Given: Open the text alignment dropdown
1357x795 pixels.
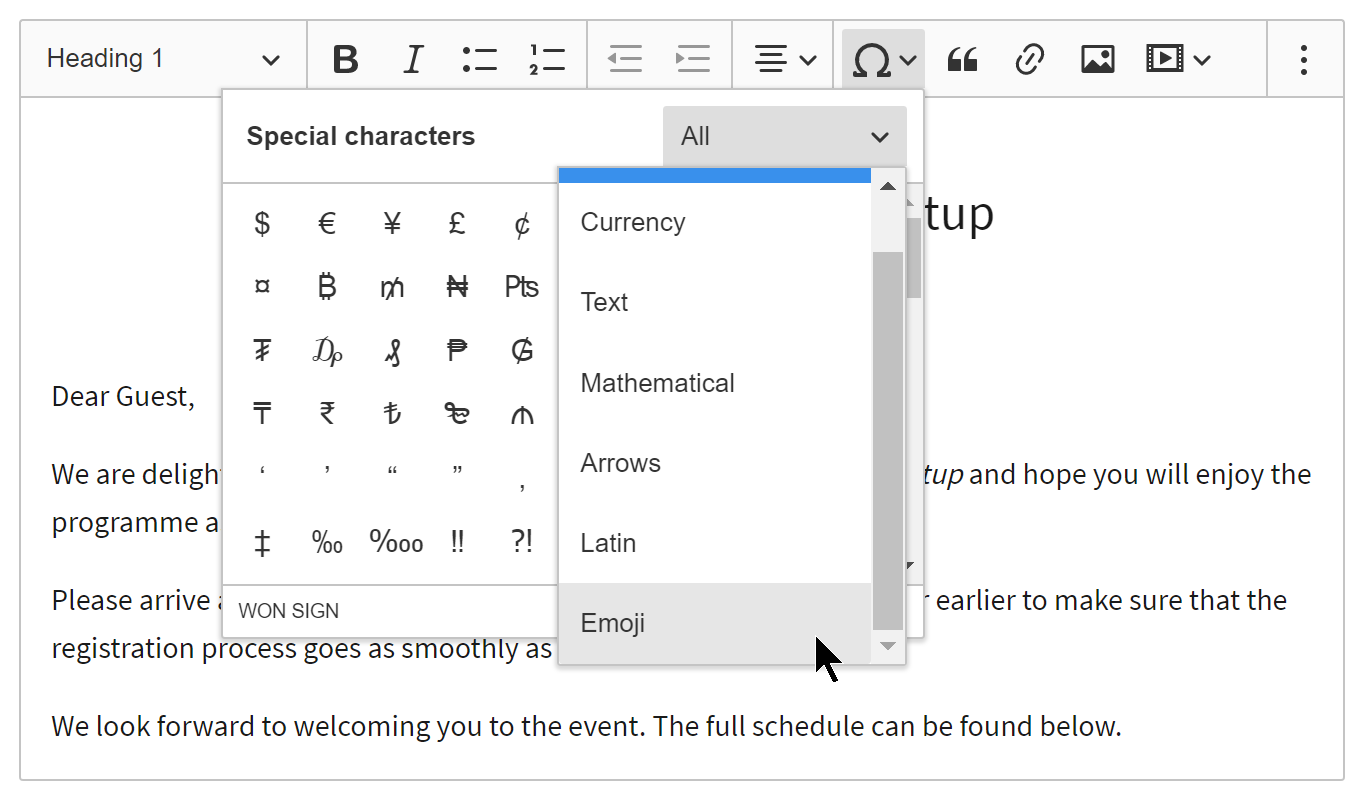Looking at the screenshot, I should coord(785,59).
